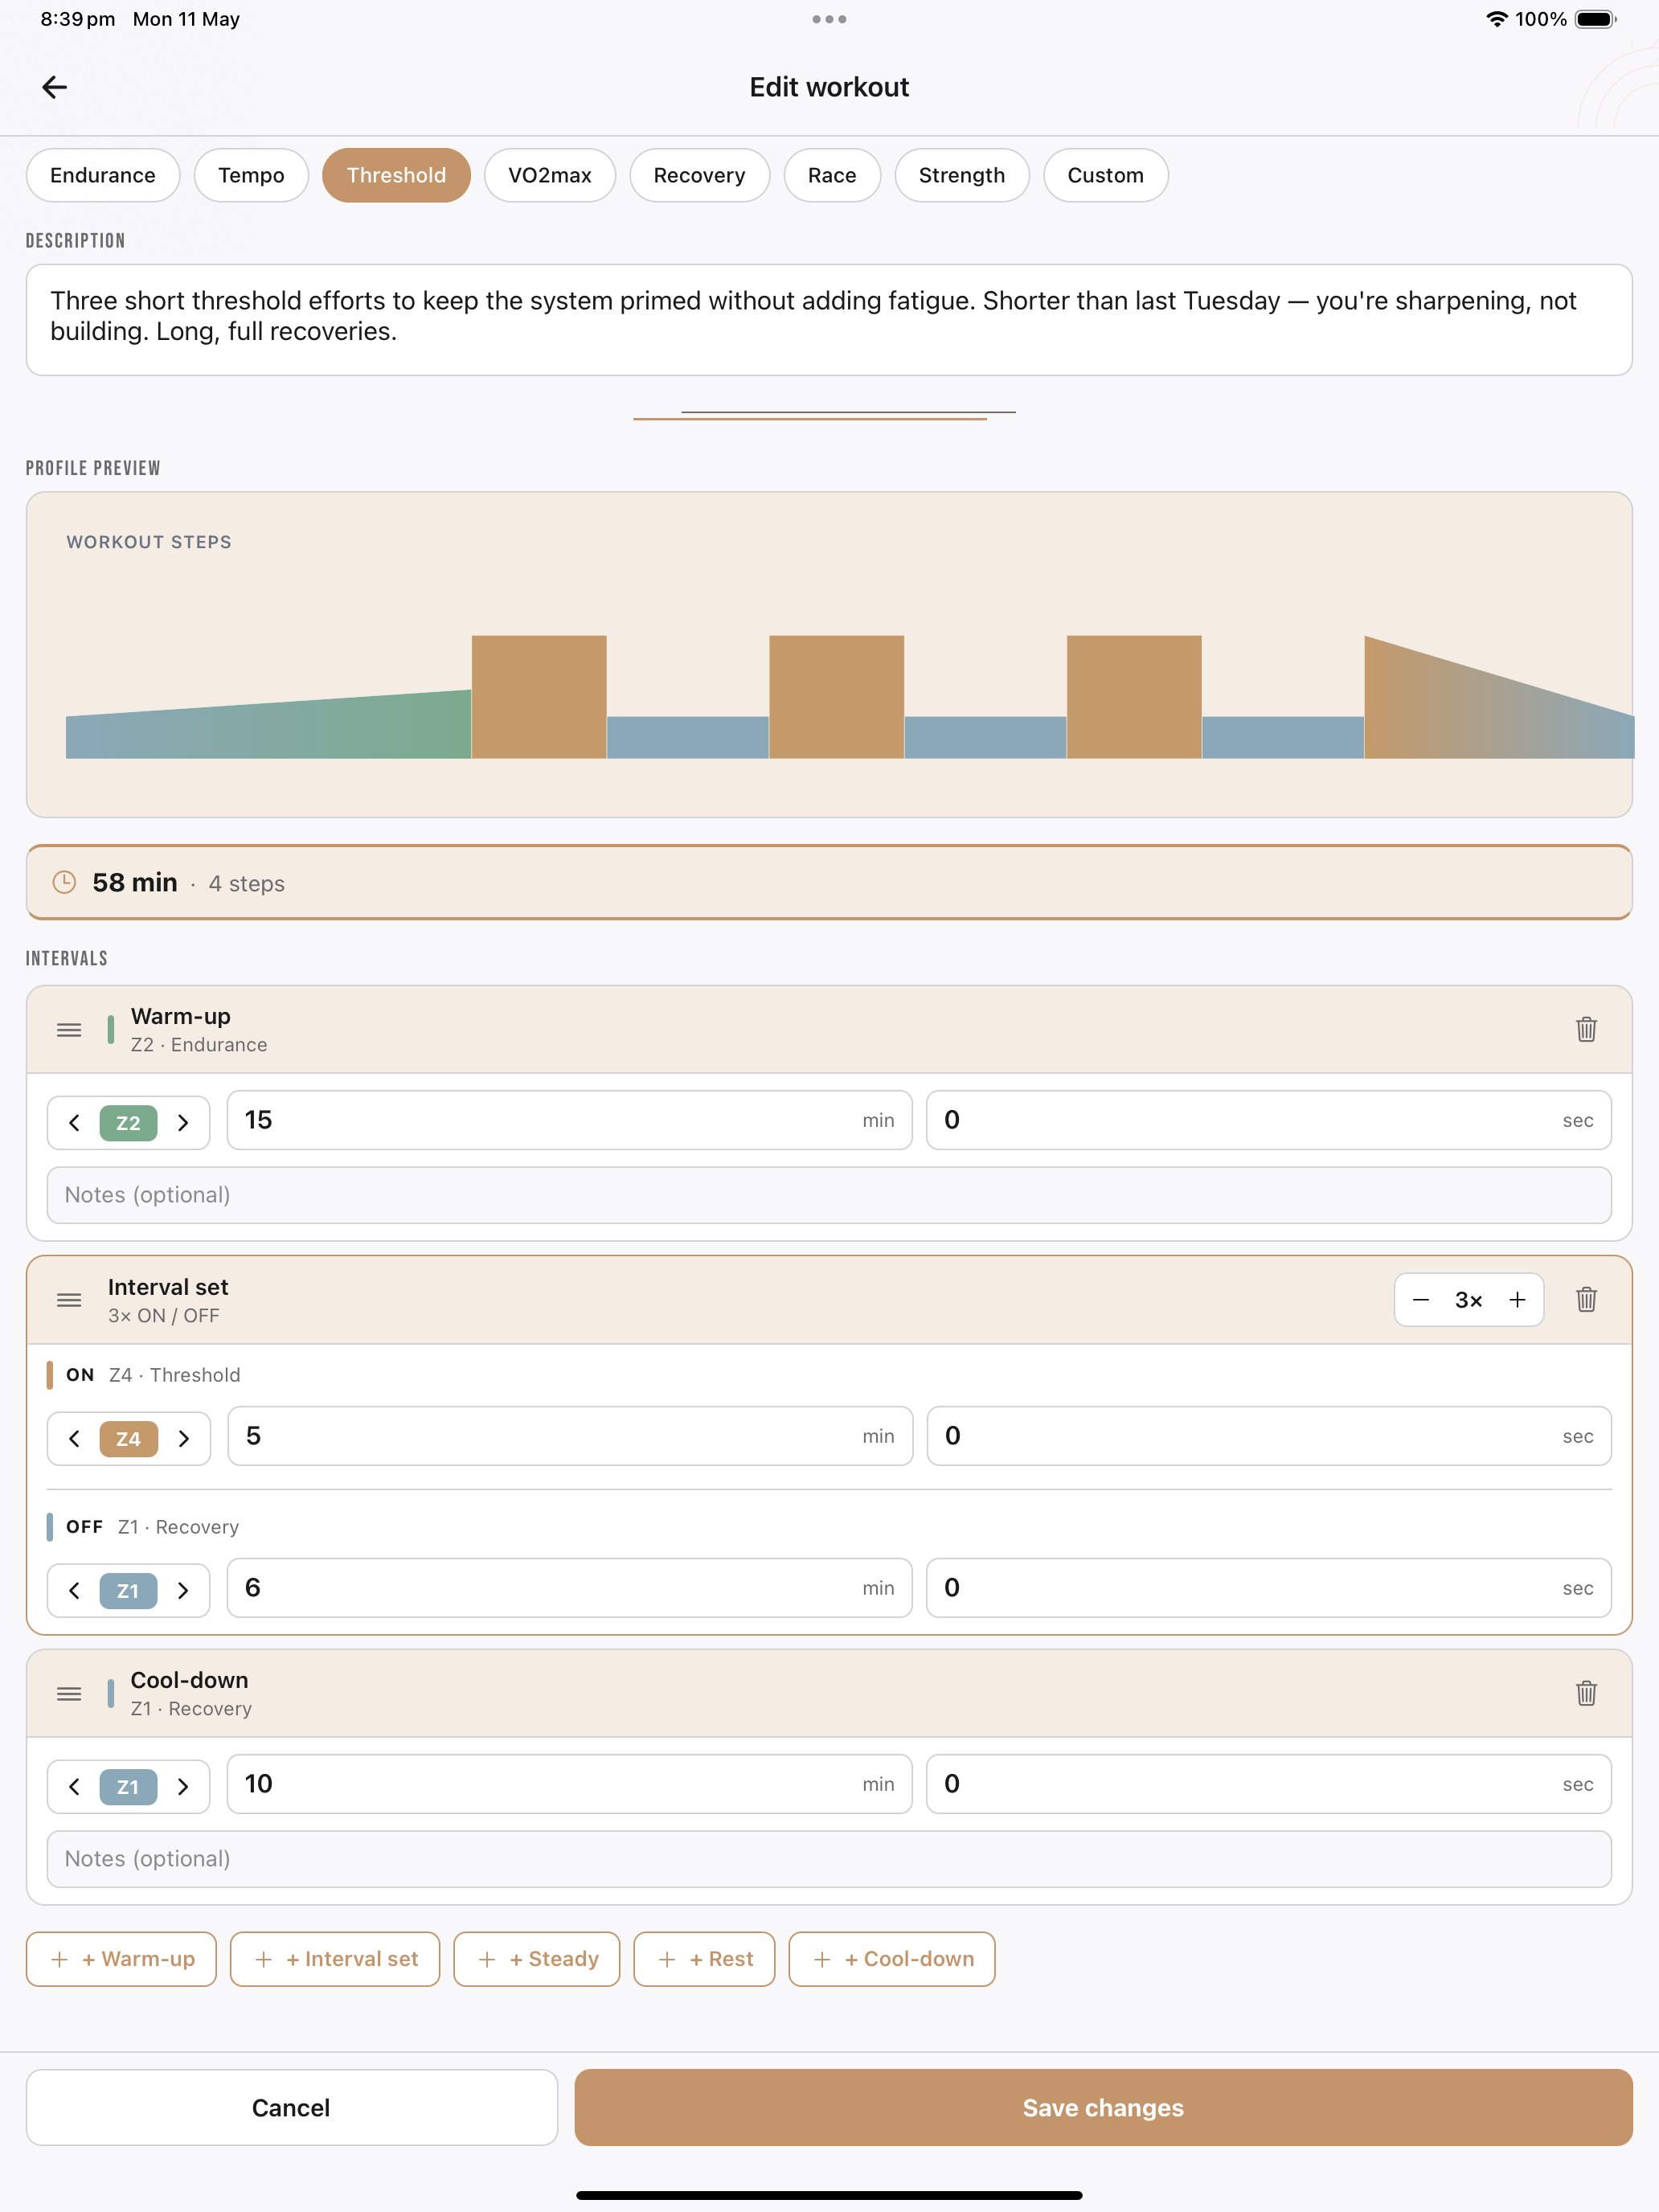Choose the Tempo workout type
Screen dimensions: 1659x2212
tap(251, 175)
